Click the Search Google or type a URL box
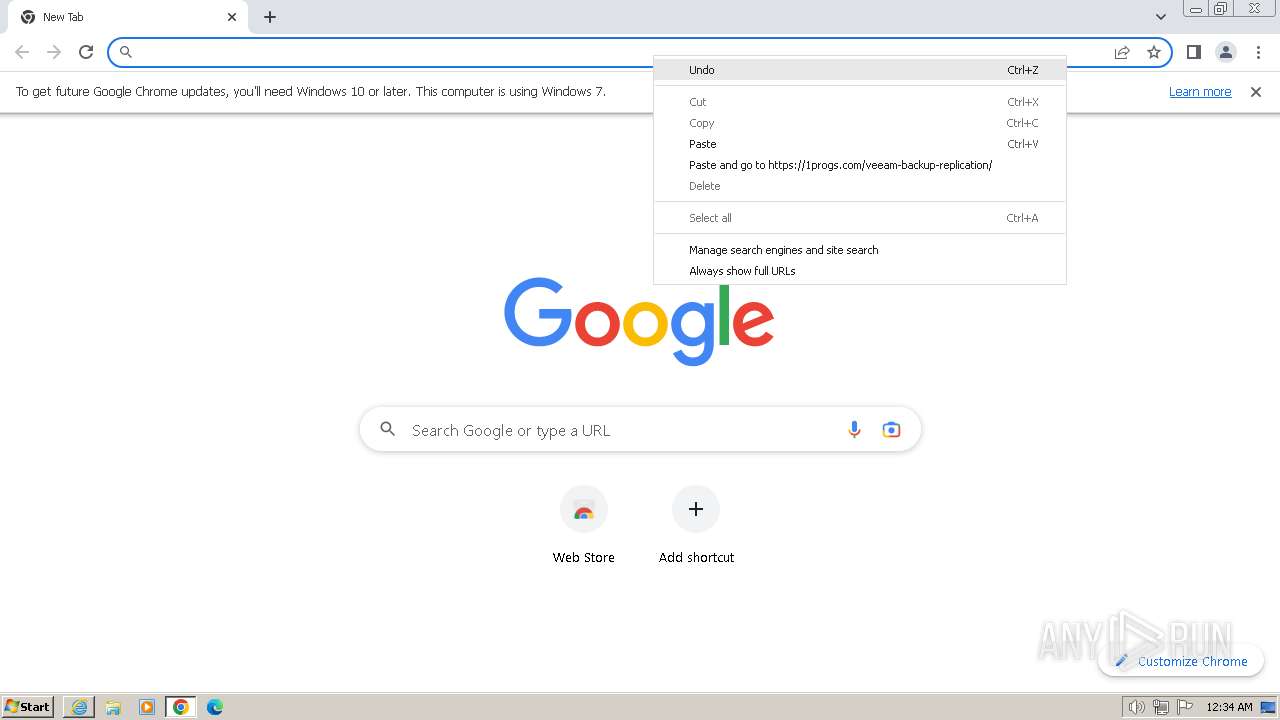The image size is (1280, 720). pyautogui.click(x=640, y=430)
